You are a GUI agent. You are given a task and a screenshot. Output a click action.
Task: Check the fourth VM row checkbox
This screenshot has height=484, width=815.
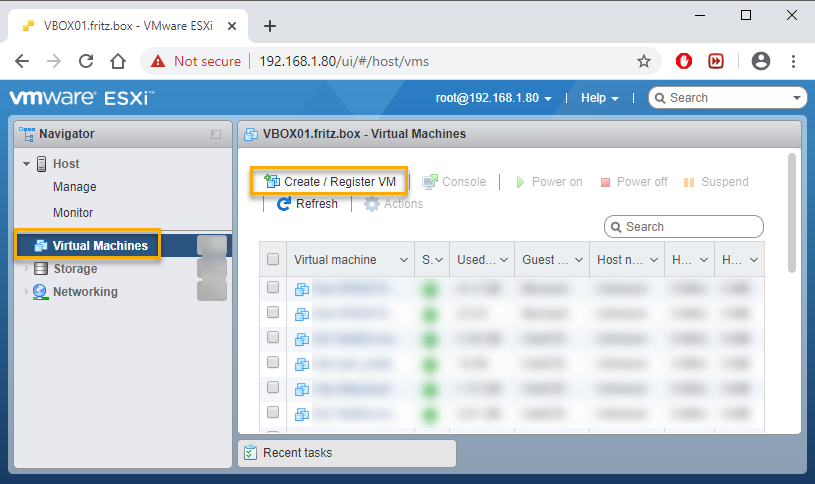pos(273,362)
